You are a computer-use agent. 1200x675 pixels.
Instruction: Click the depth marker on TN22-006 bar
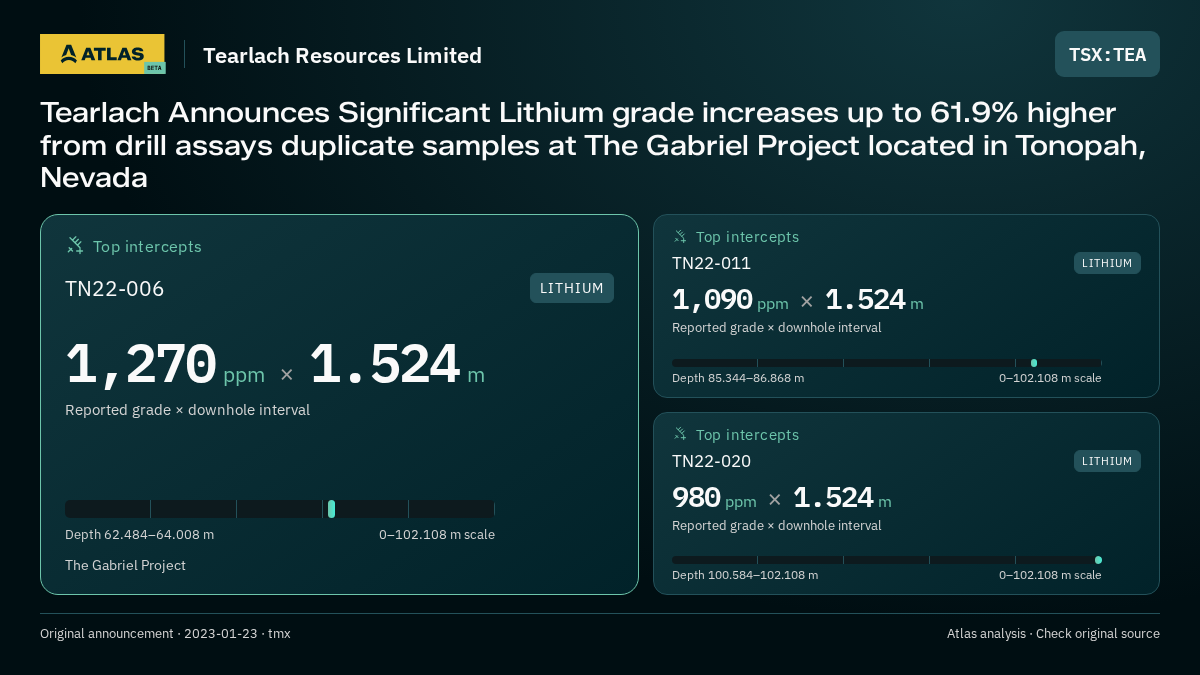331,509
